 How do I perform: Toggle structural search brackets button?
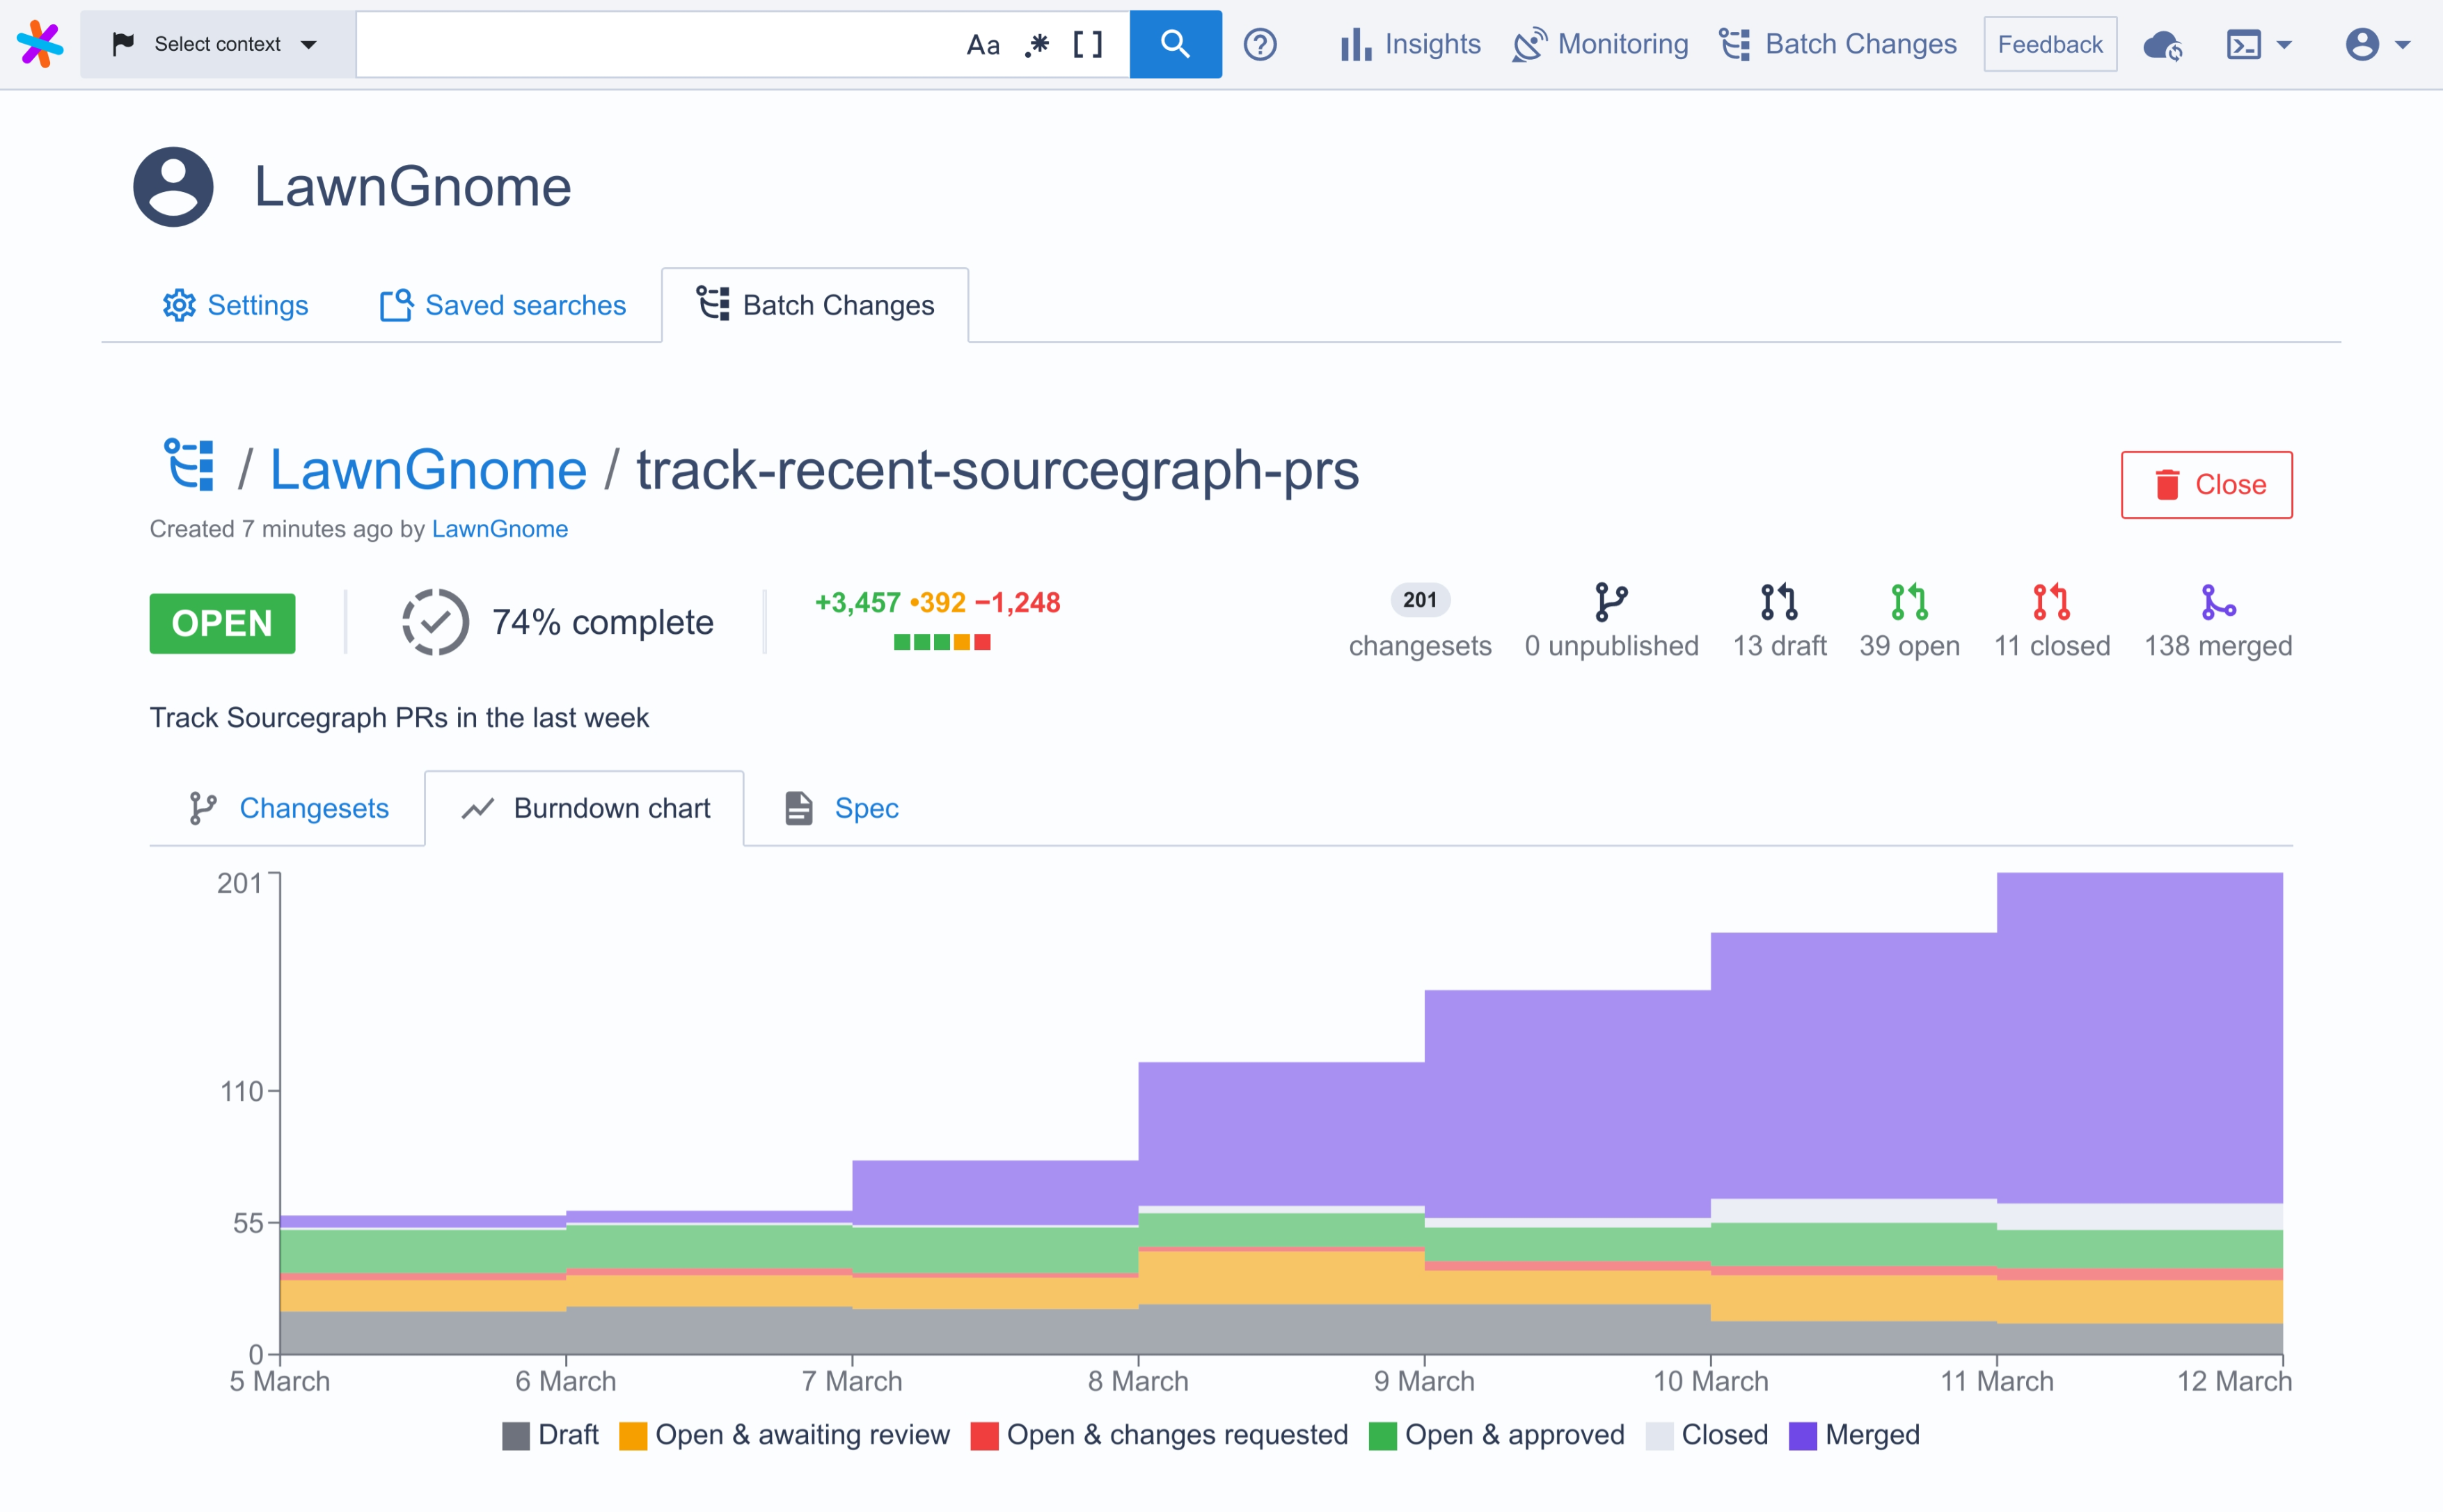(1088, 45)
